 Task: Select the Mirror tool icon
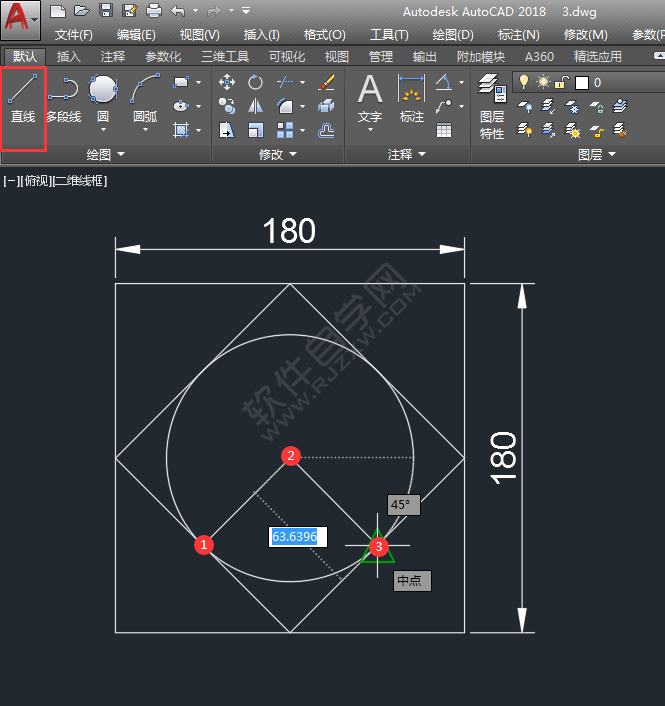(256, 106)
